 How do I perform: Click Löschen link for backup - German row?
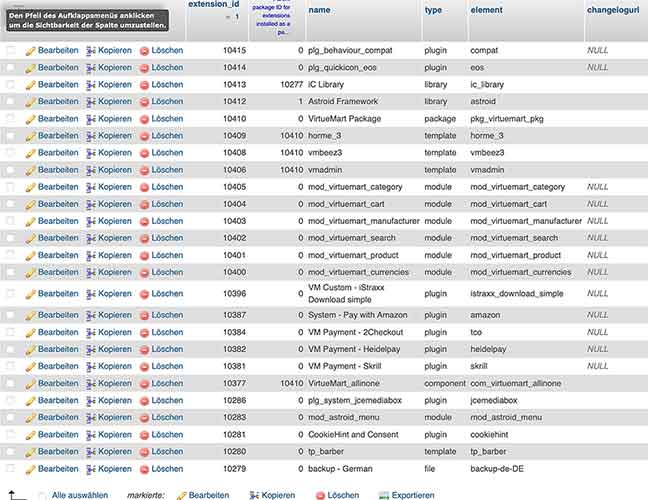[167, 469]
